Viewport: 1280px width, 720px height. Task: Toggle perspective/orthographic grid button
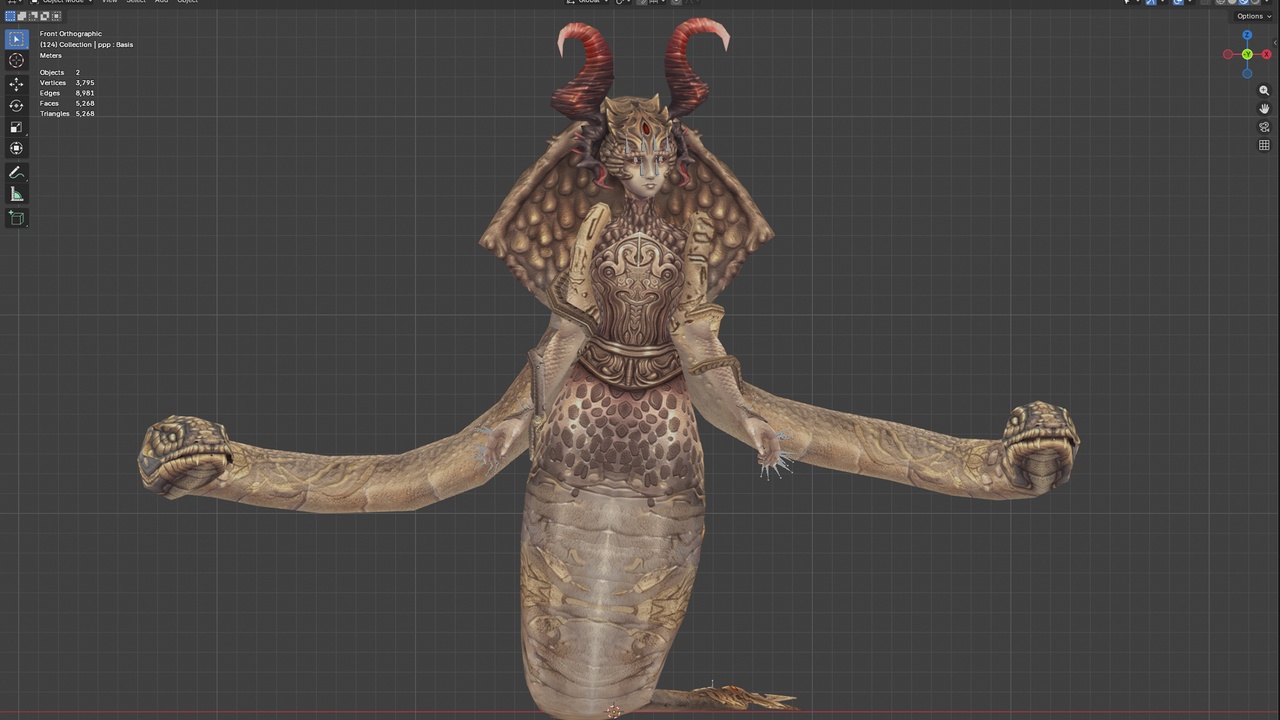(x=1264, y=145)
